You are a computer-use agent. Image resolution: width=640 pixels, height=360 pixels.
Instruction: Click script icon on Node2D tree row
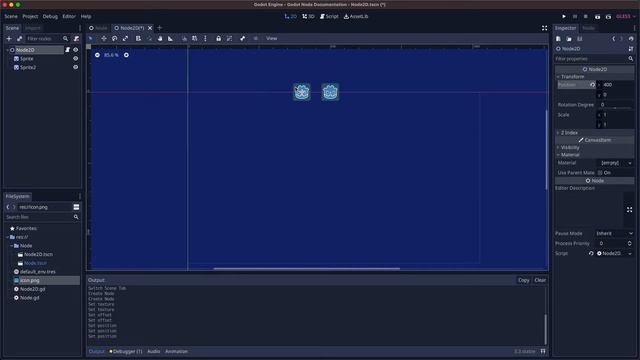[68, 50]
